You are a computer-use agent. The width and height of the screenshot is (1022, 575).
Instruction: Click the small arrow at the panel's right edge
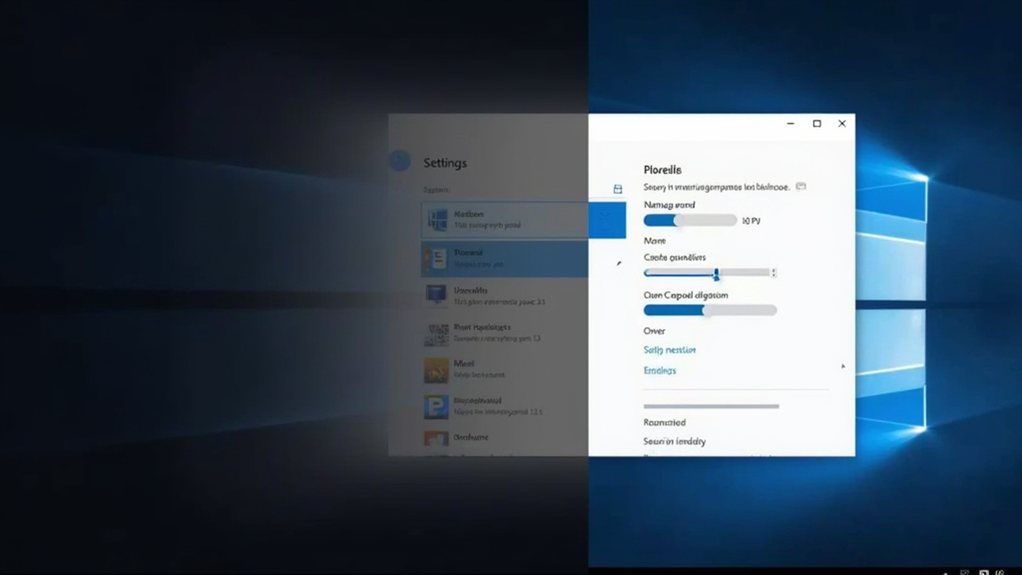pyautogui.click(x=843, y=367)
